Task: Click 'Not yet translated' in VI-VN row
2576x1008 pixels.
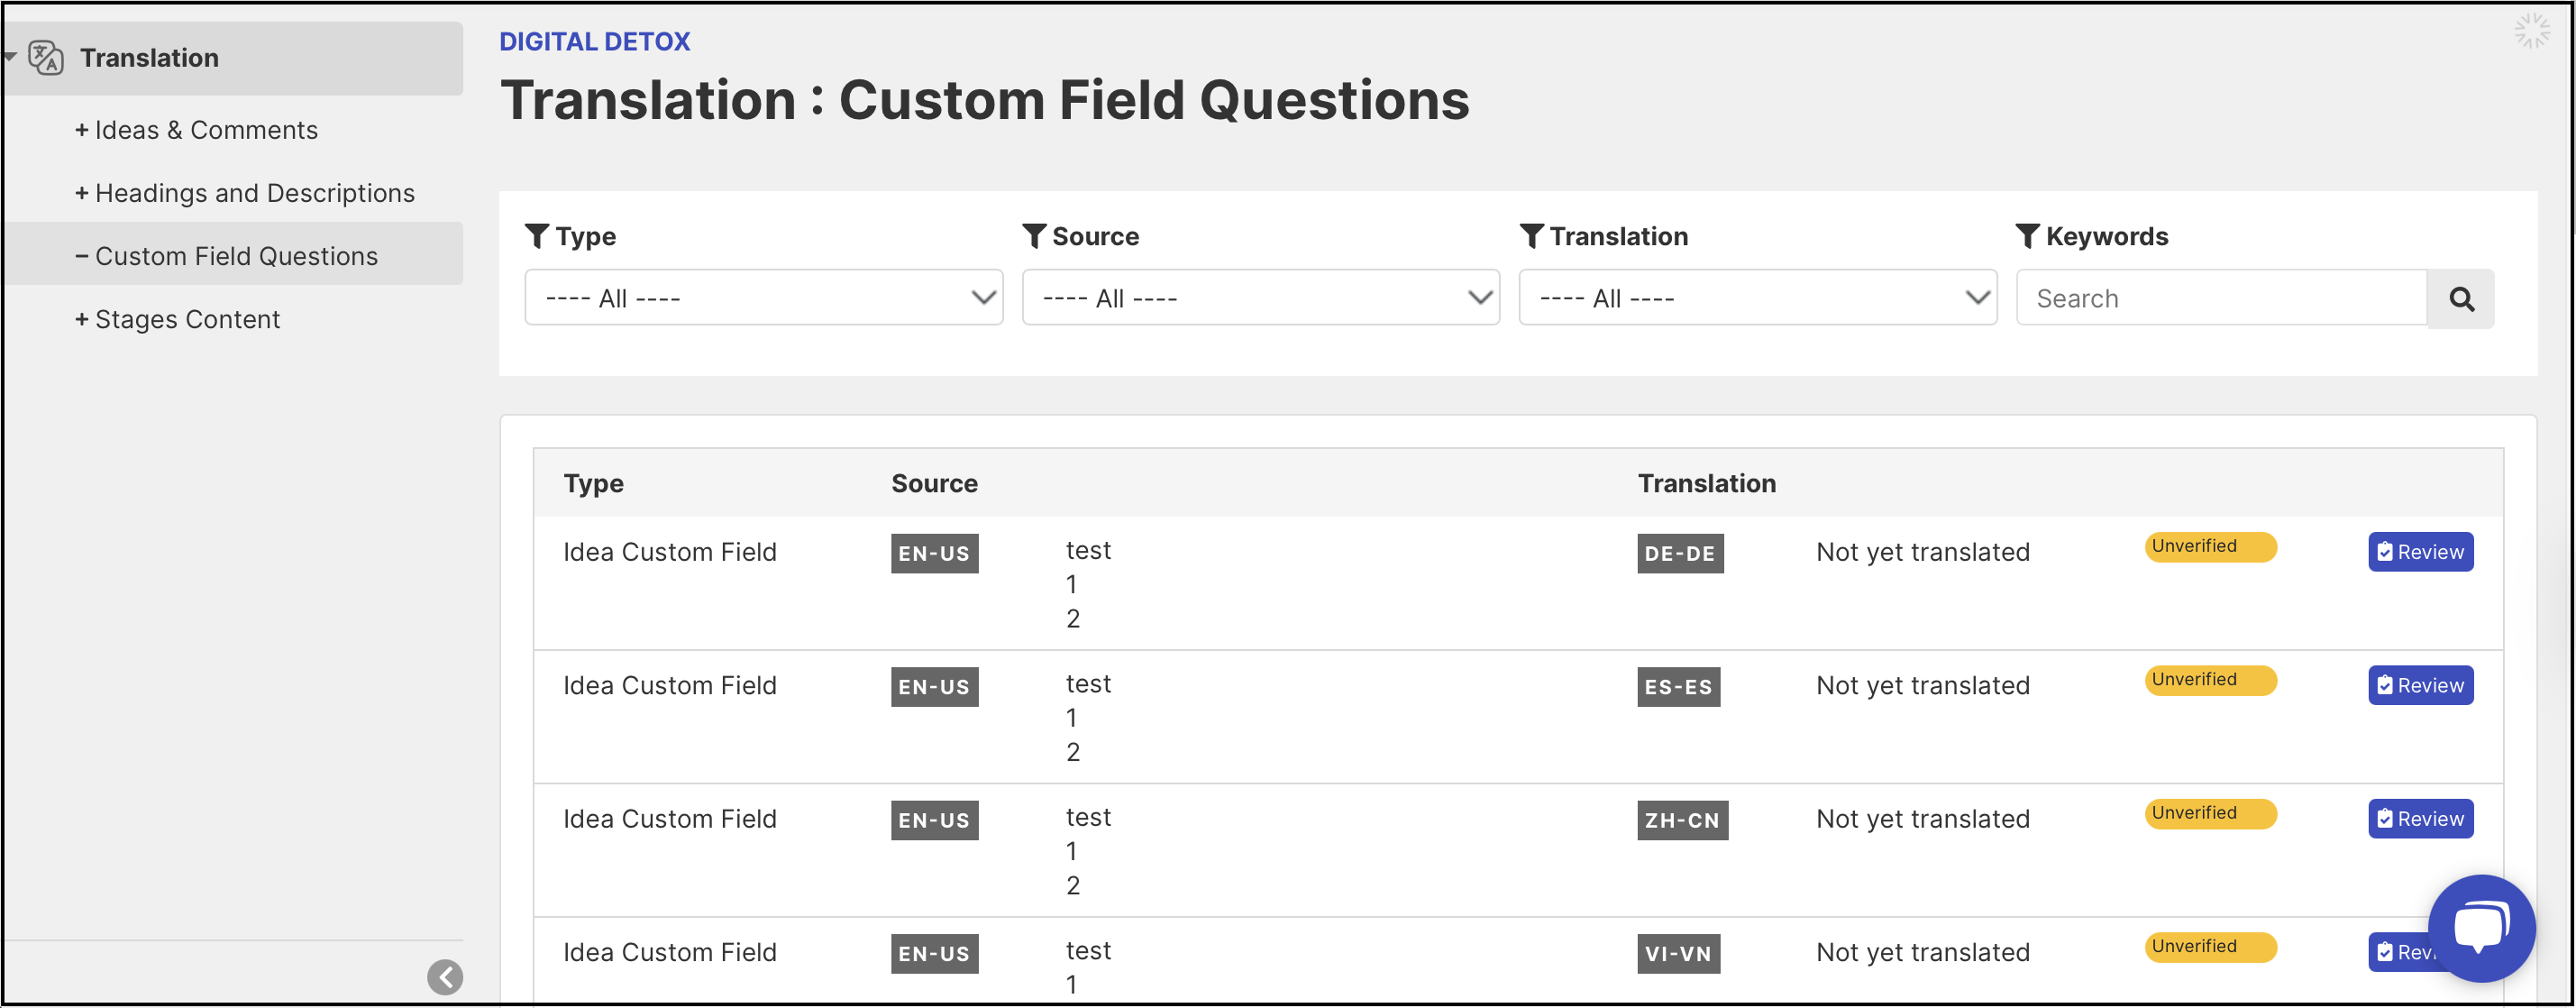Action: (x=1922, y=952)
